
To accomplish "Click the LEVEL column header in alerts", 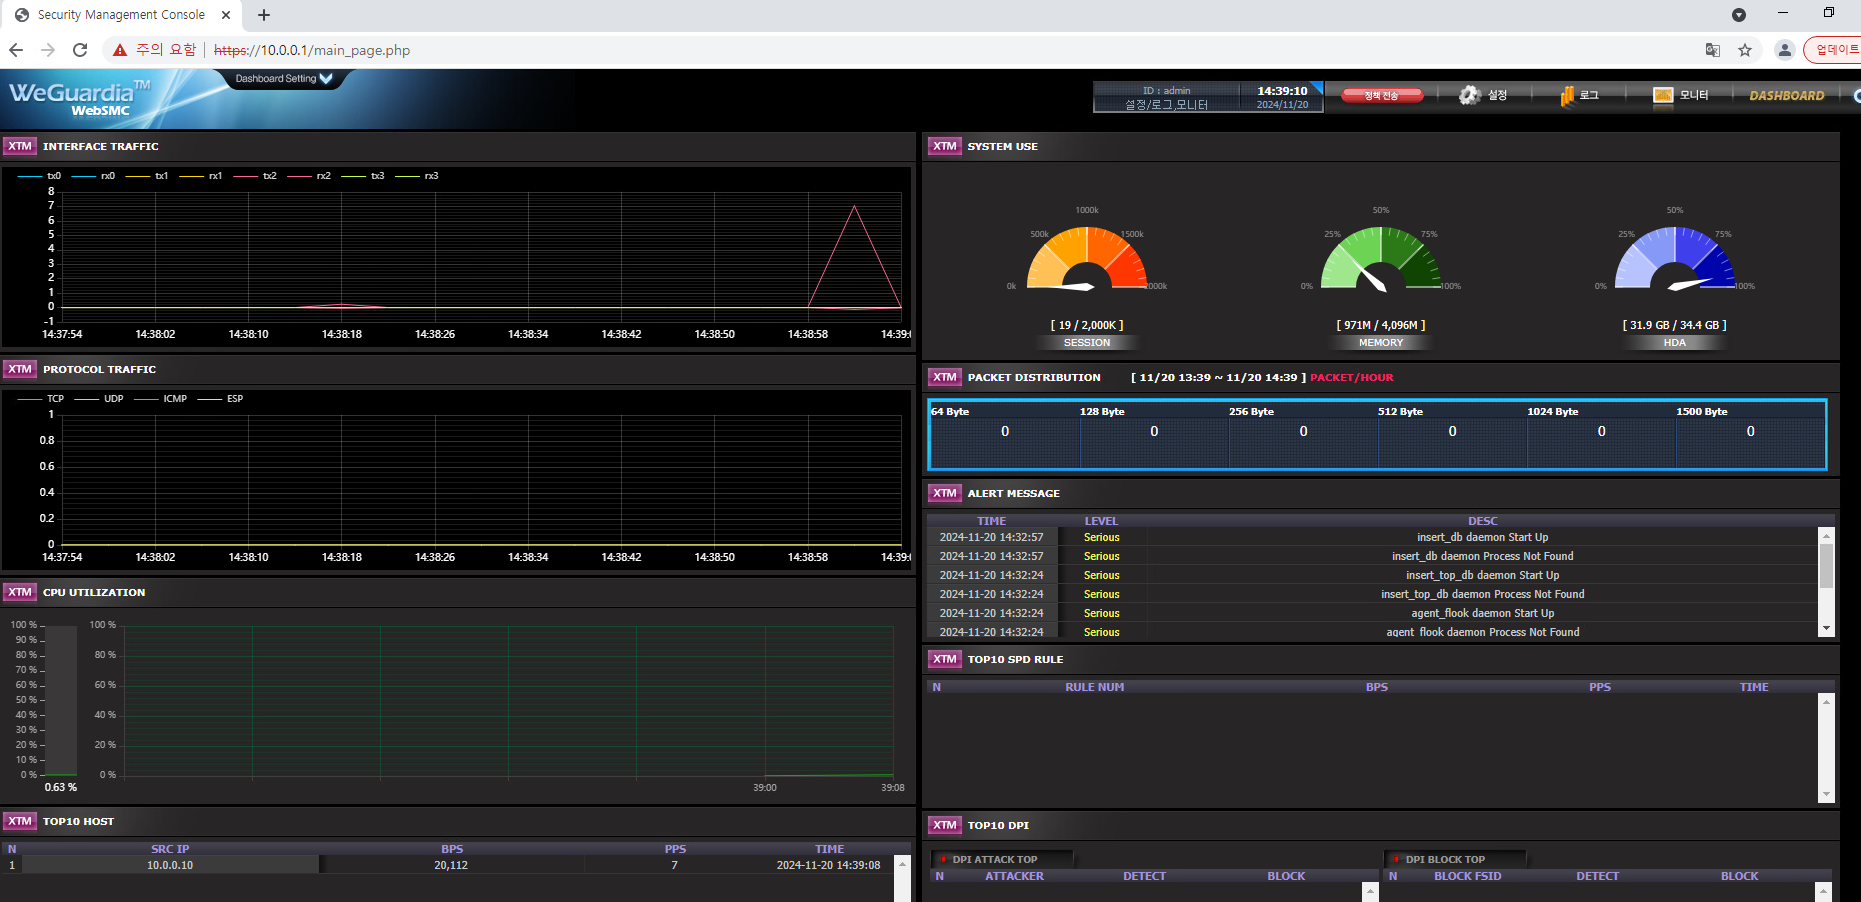I will [x=1101, y=521].
